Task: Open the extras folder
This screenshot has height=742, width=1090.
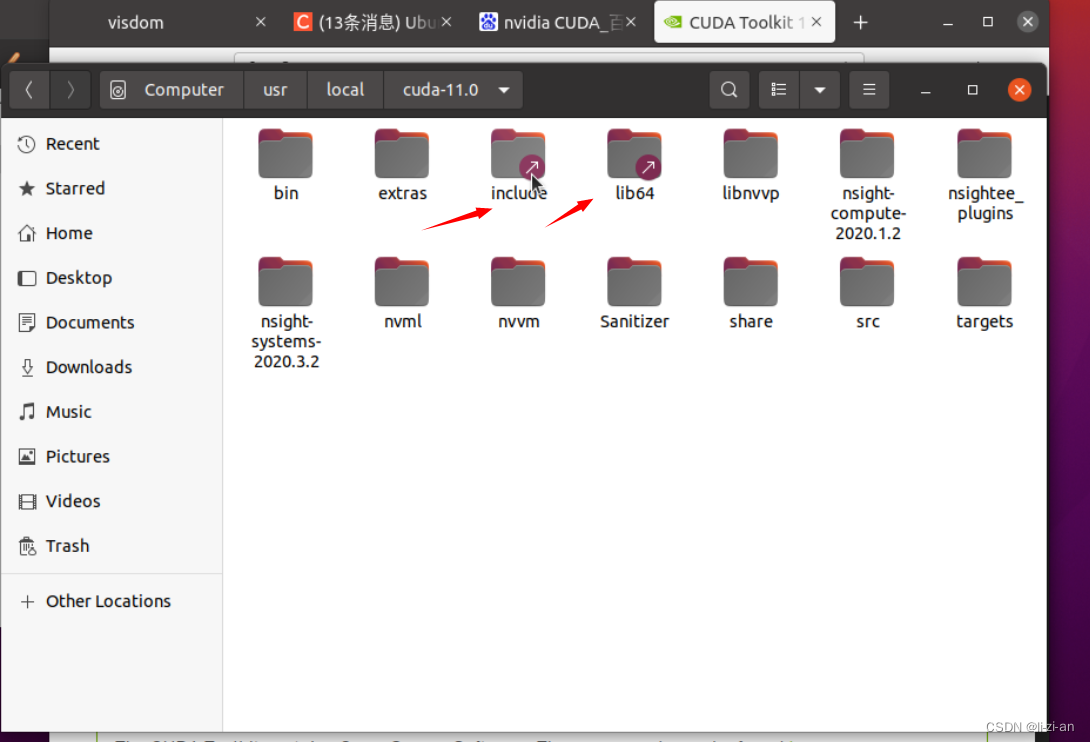Action: coord(402,165)
